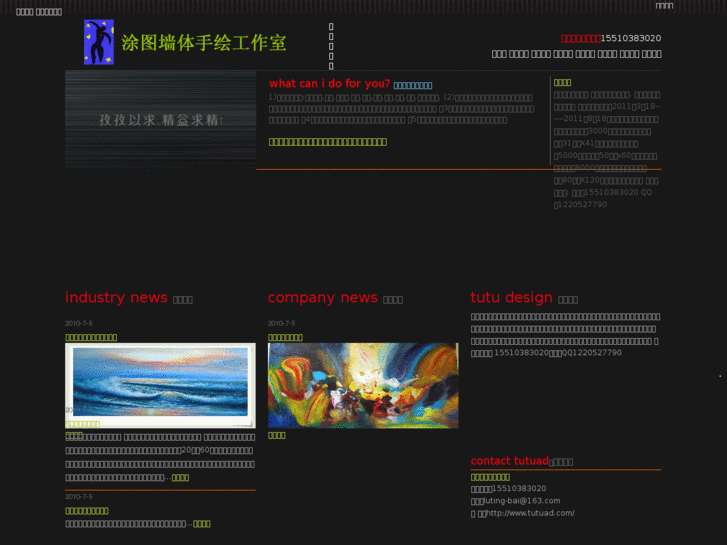Click the 'contact tutuad' heading
727x545 pixels.
click(x=510, y=461)
